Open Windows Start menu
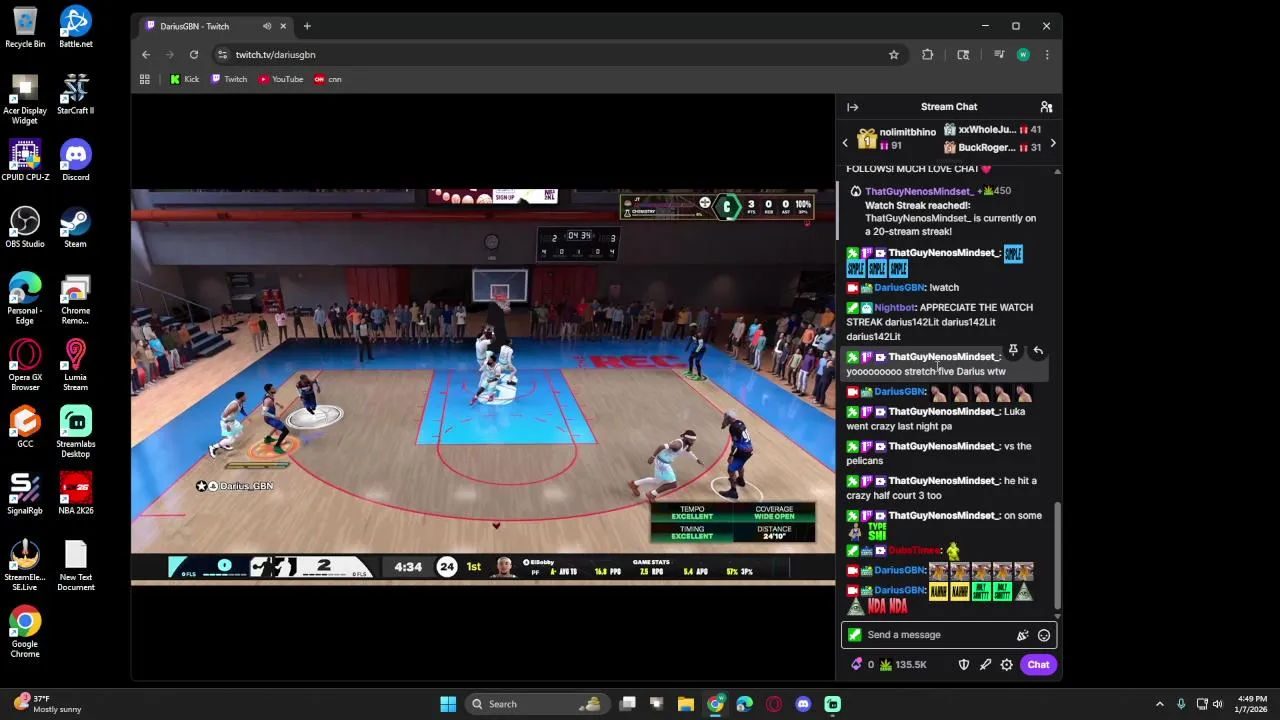 pos(448,704)
